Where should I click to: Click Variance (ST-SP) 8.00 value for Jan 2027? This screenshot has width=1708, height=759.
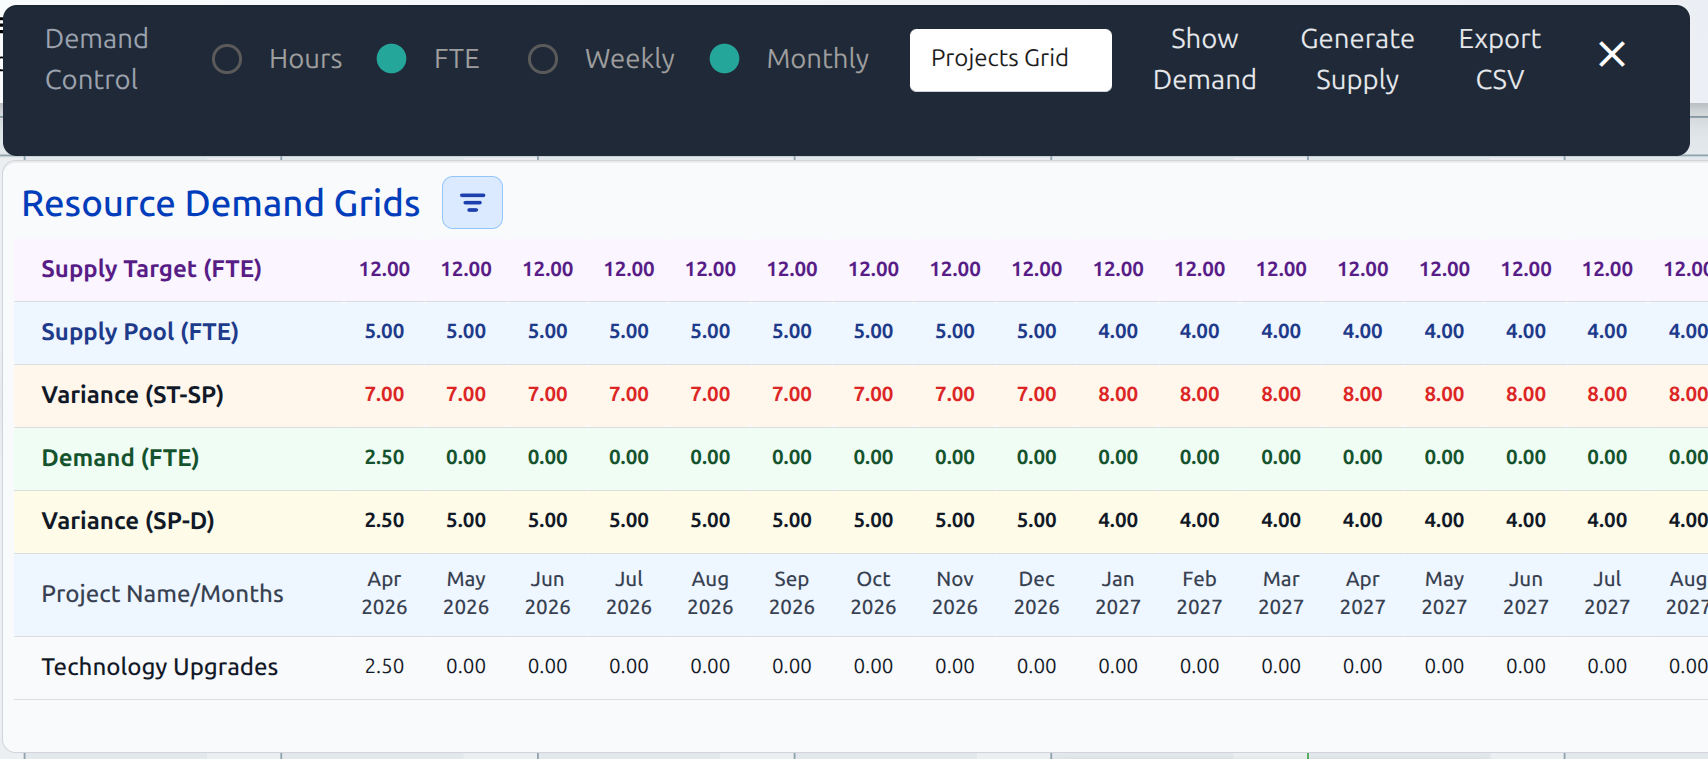(1118, 394)
